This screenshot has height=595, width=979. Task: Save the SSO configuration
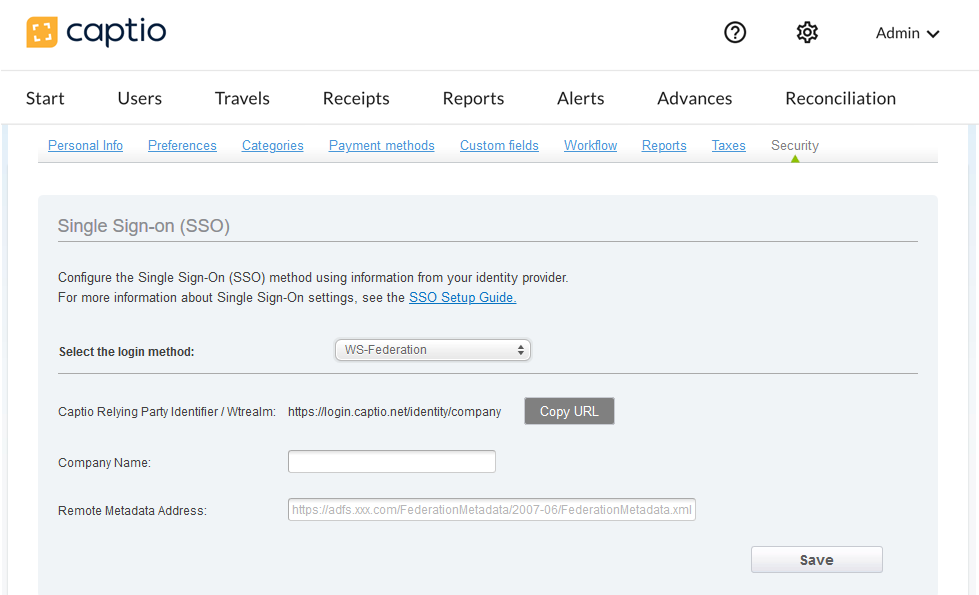(816, 559)
